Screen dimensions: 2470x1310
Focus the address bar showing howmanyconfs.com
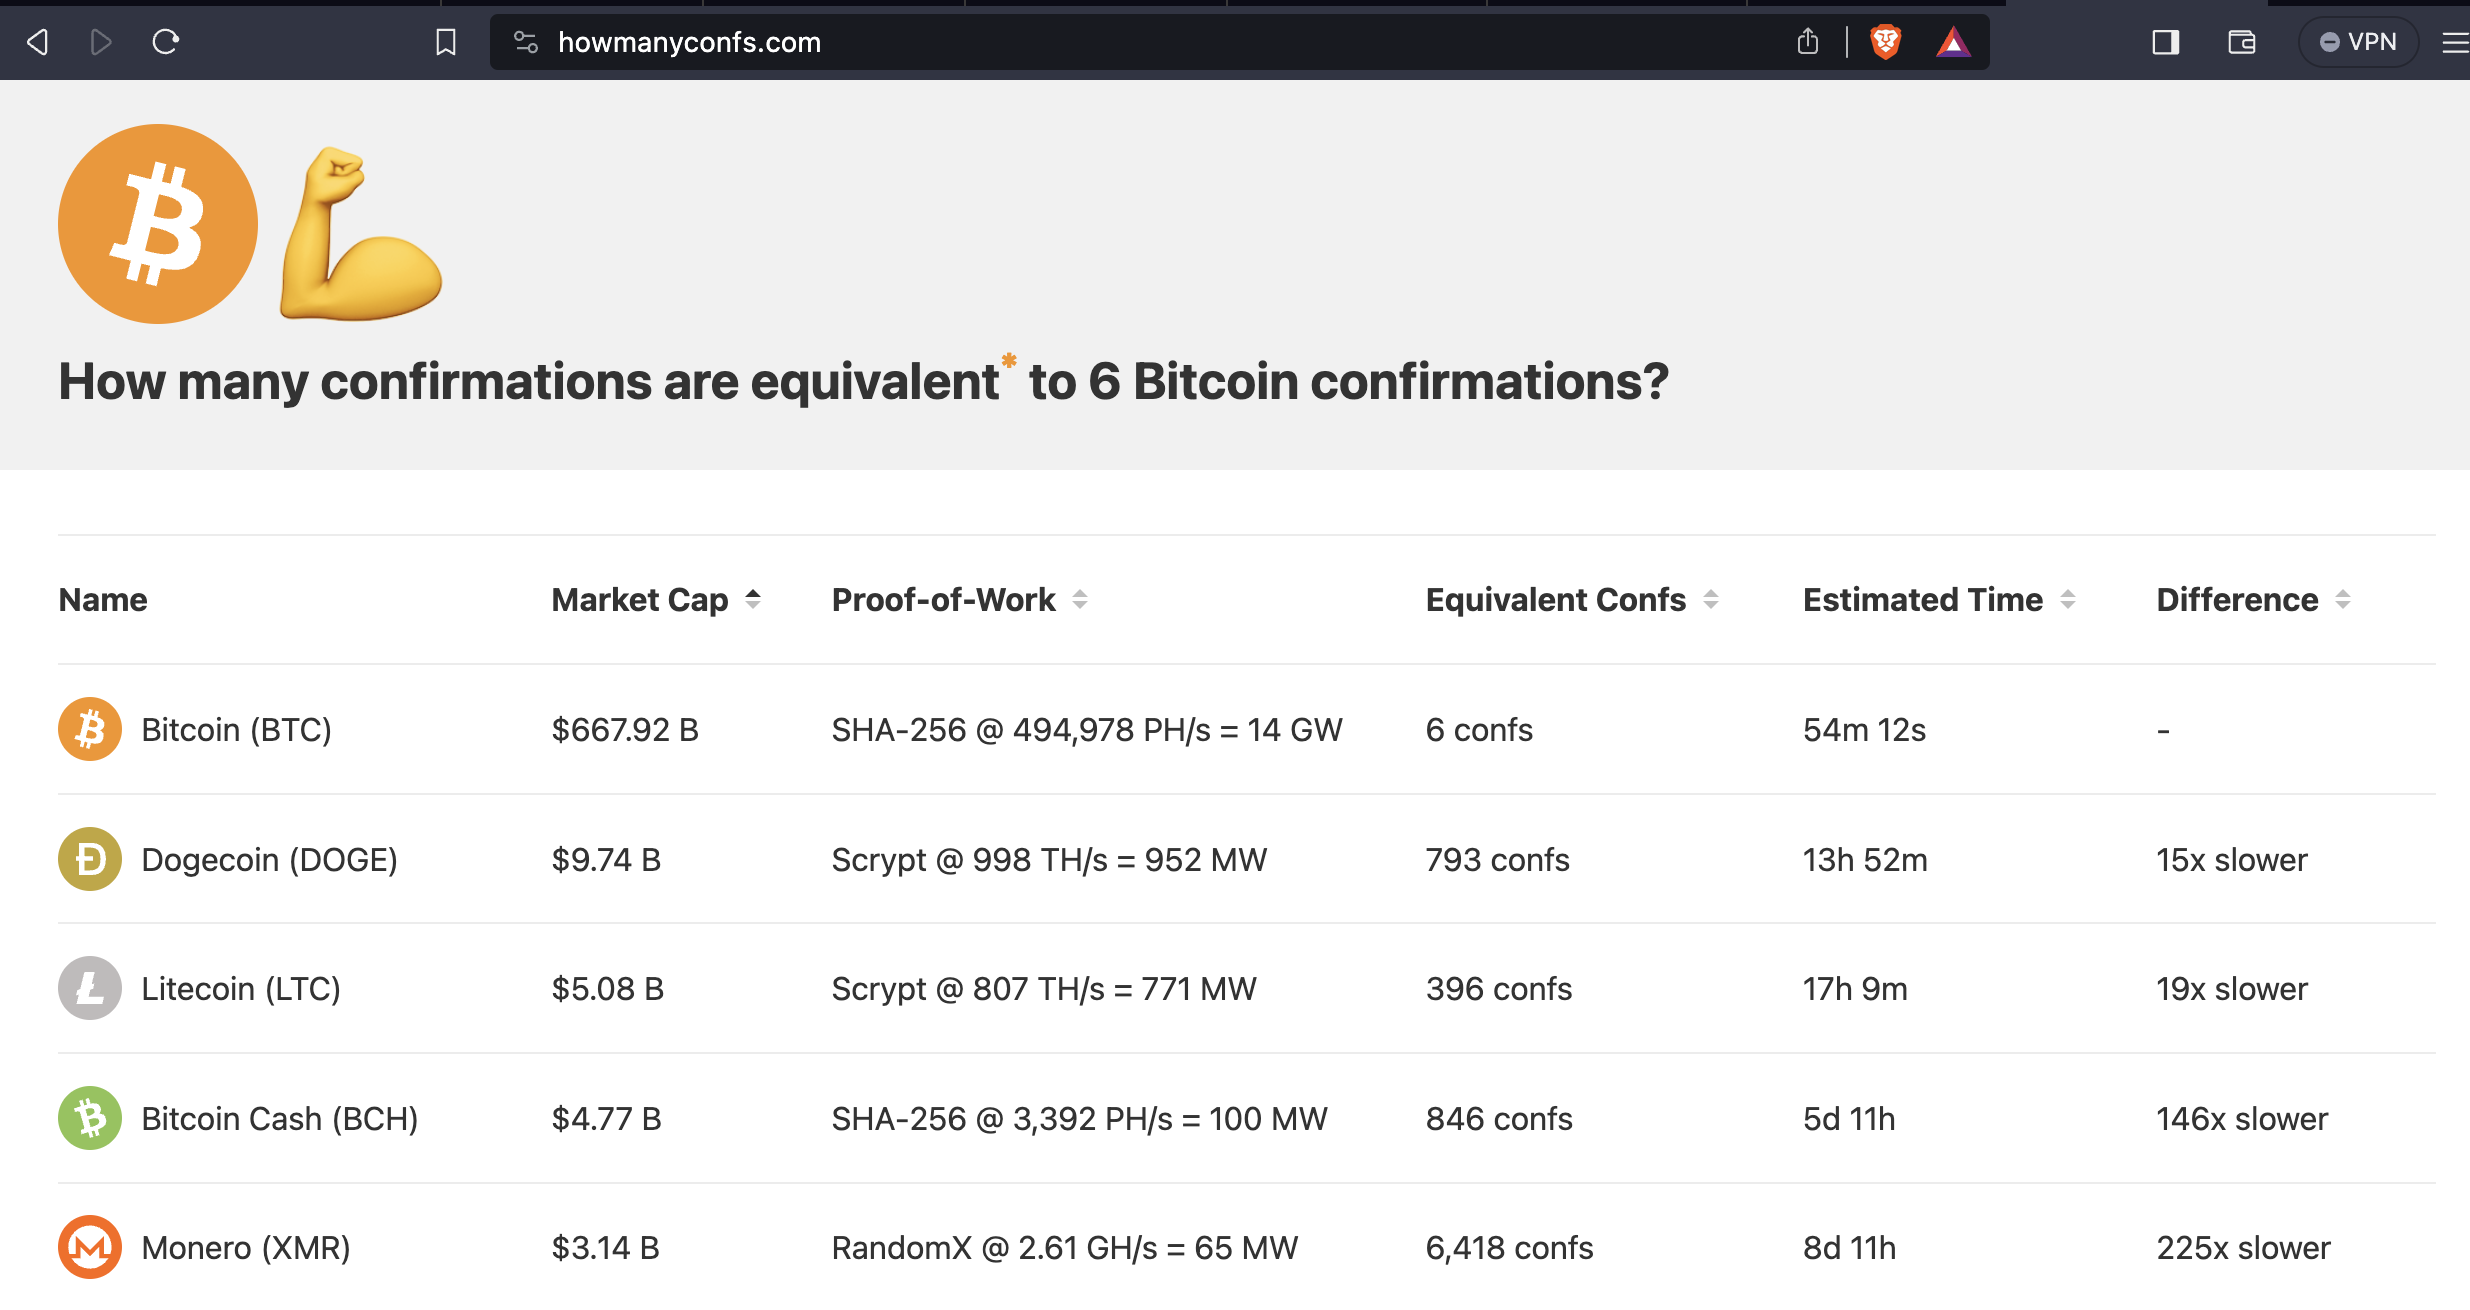pyautogui.click(x=1100, y=42)
